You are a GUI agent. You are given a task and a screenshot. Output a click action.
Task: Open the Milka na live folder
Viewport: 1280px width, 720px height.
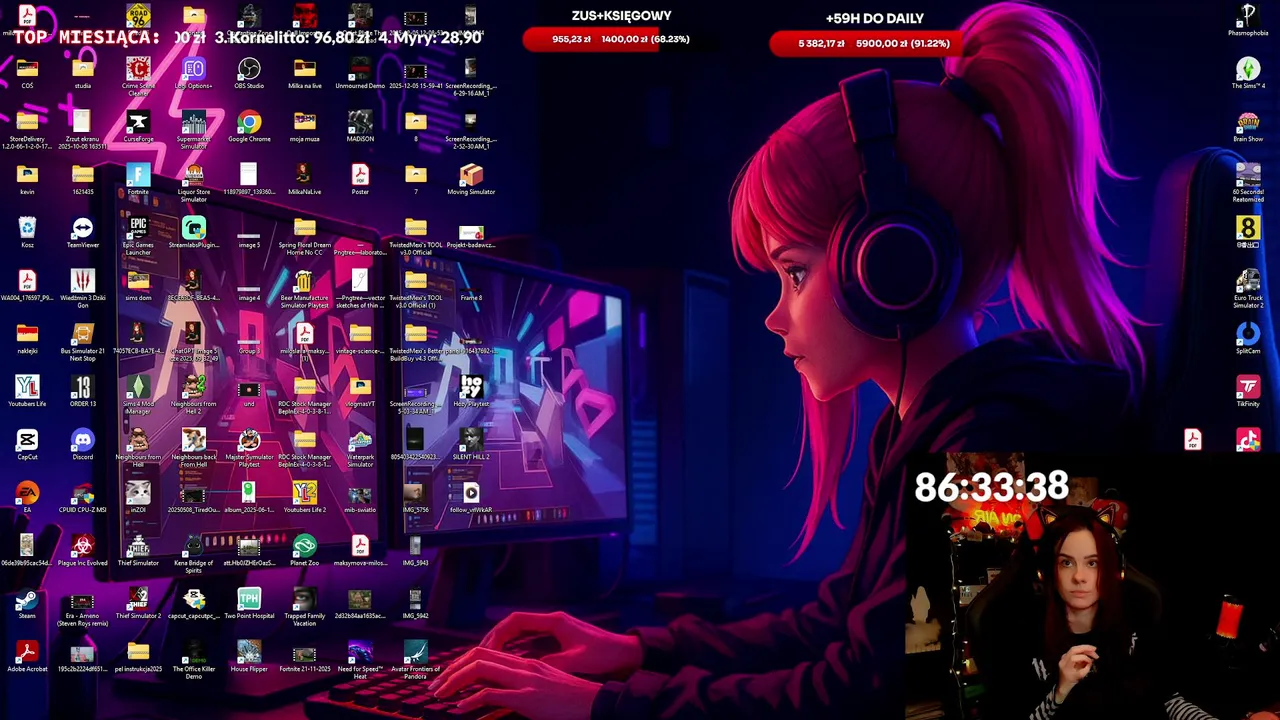pyautogui.click(x=305, y=72)
